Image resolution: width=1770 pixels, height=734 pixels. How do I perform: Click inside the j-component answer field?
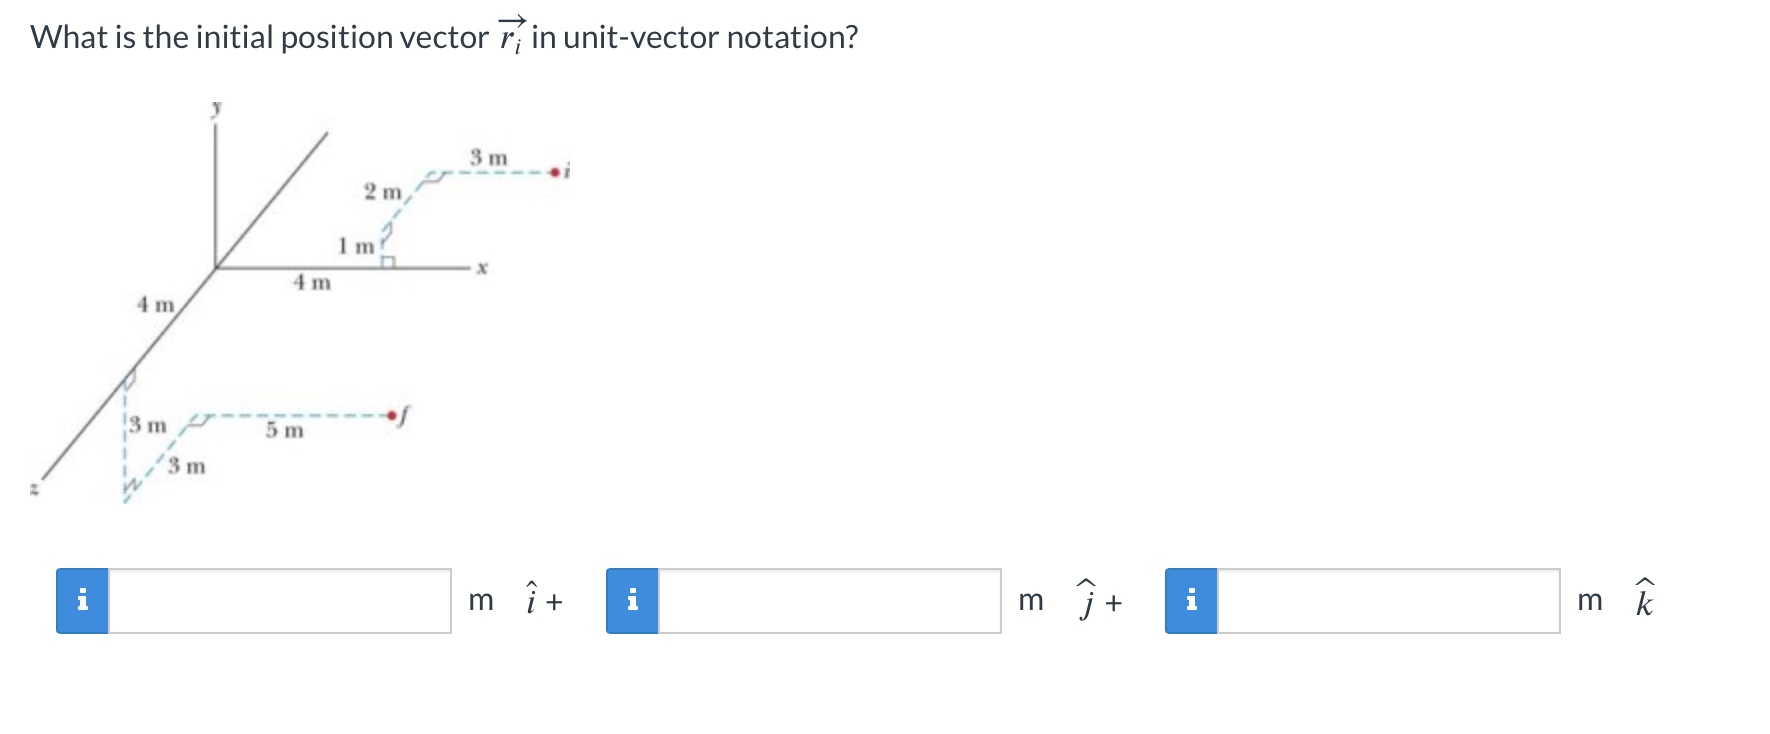(x=830, y=601)
